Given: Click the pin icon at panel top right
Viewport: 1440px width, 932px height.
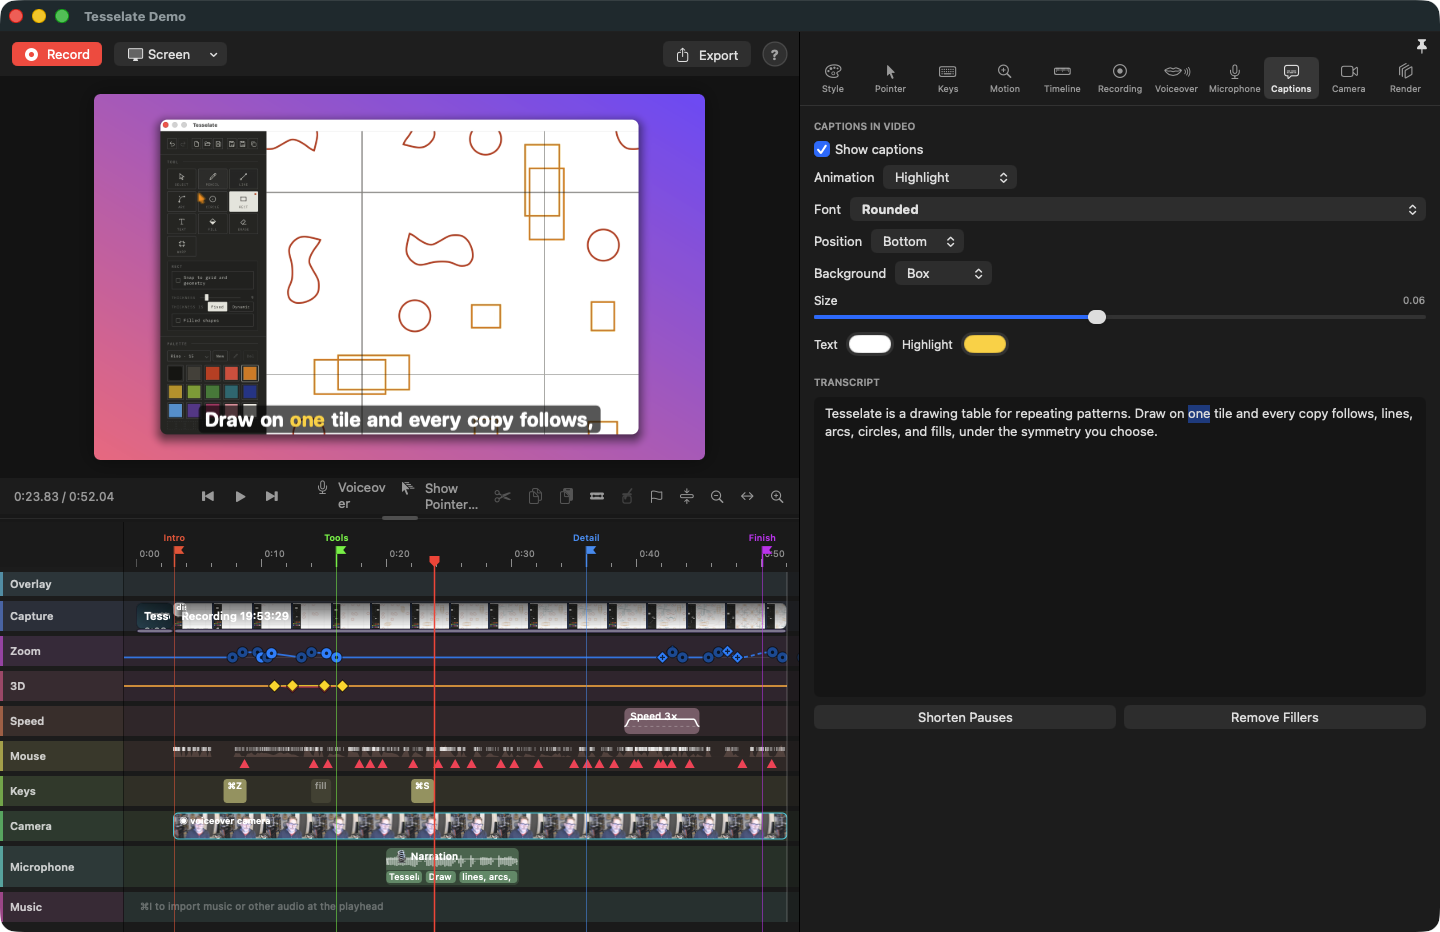Looking at the screenshot, I should coord(1421,46).
